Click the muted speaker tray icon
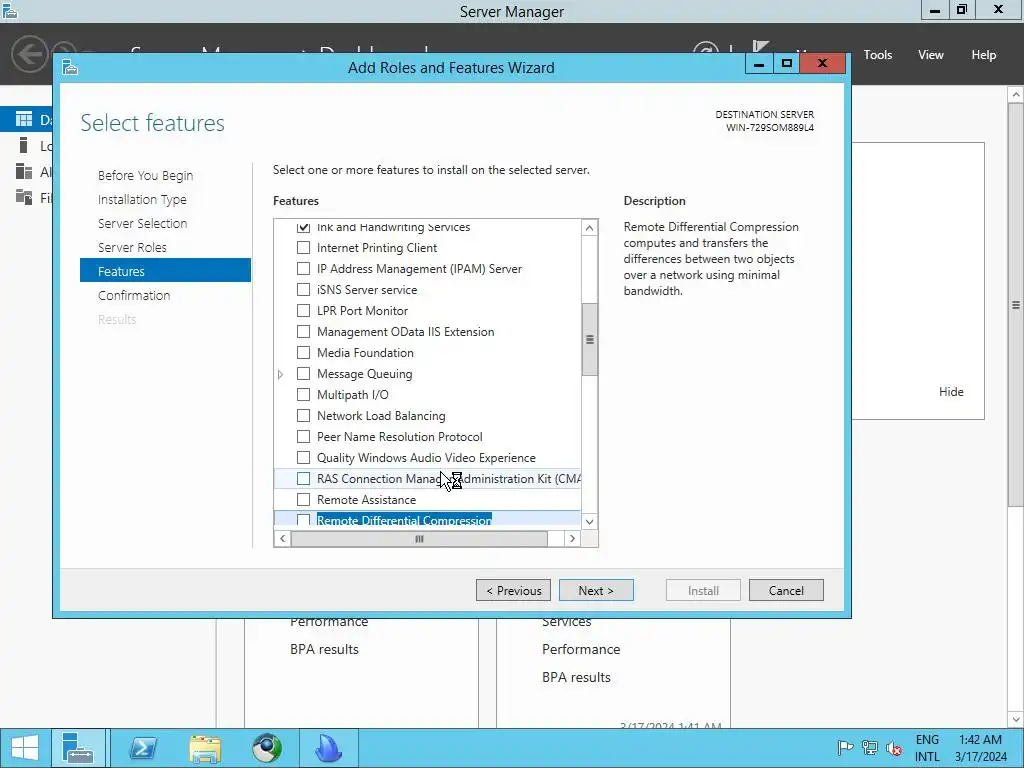This screenshot has height=768, width=1024. point(893,748)
